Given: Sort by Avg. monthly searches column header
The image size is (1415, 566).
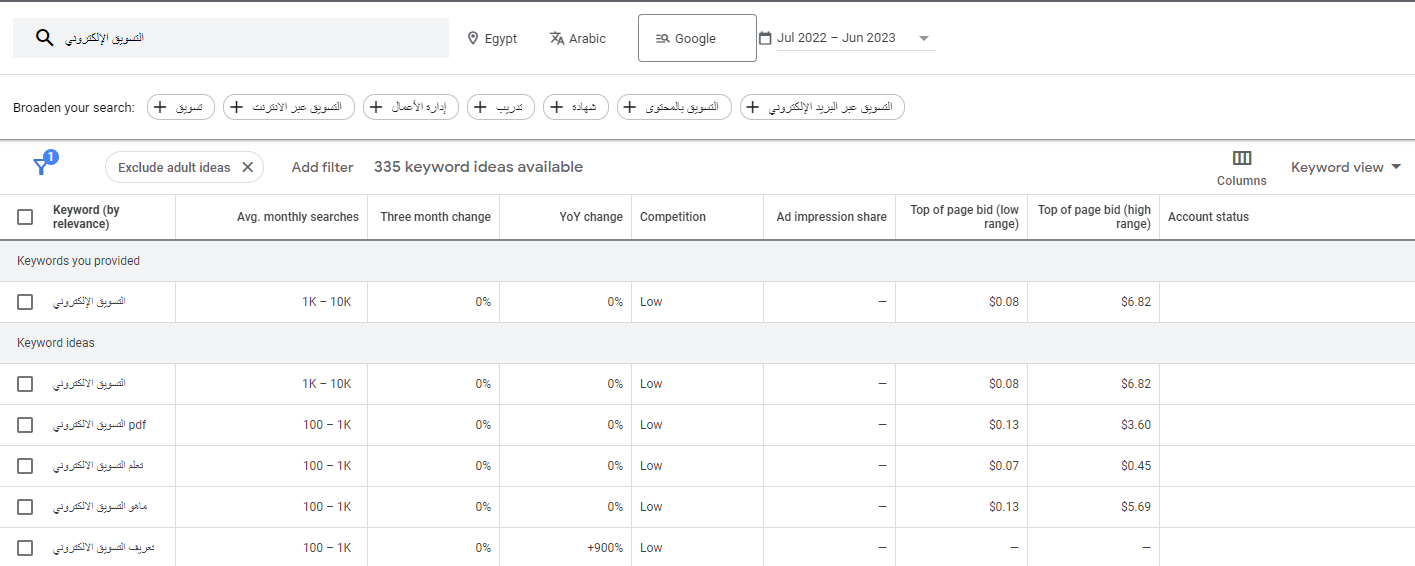Looking at the screenshot, I should [297, 217].
